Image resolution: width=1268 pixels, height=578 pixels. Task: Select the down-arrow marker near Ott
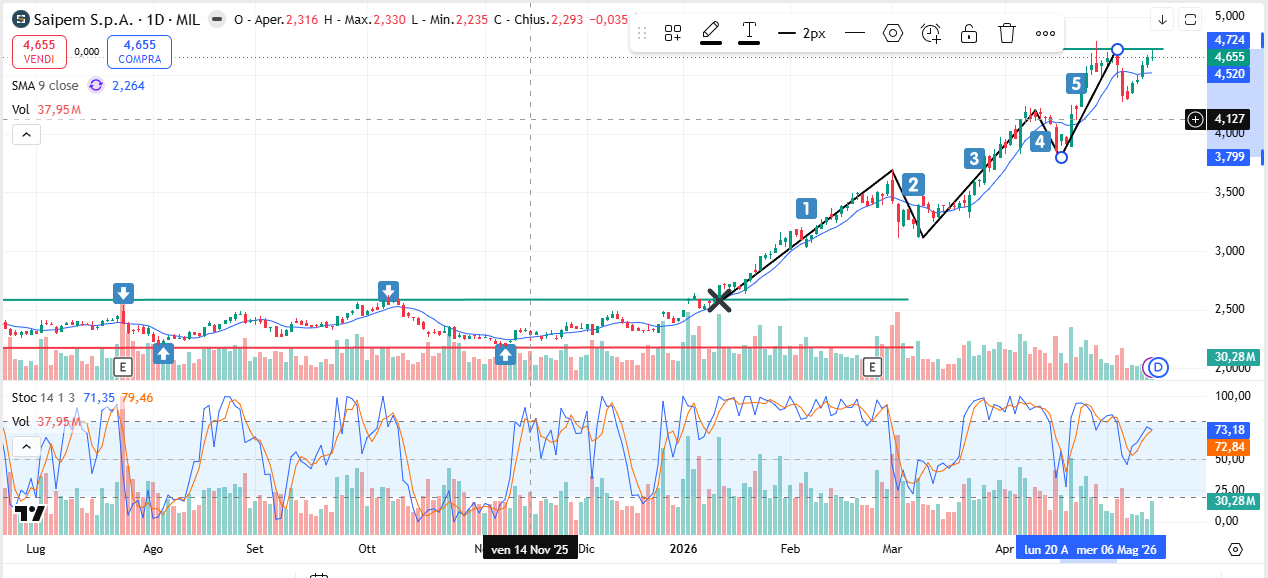coord(388,291)
